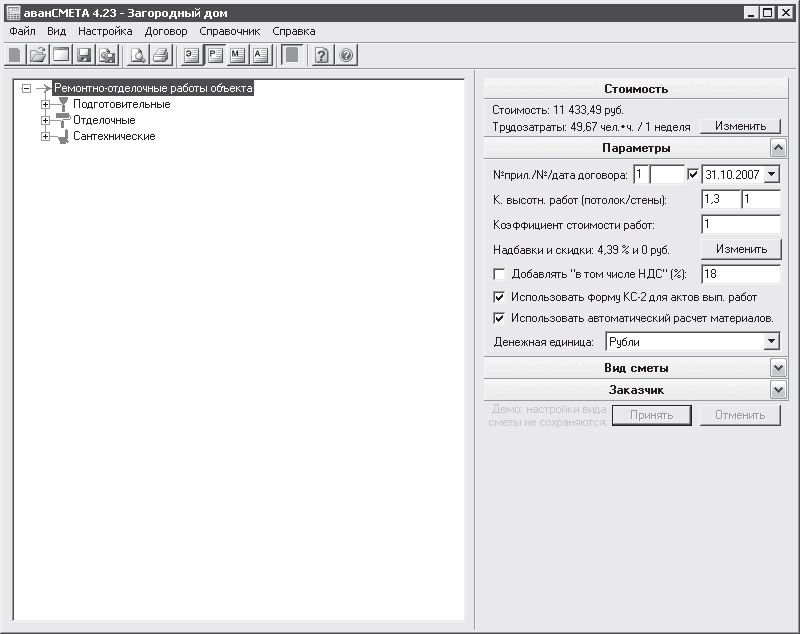
Task: Create a new estimate with the blank page icon
Action: click(15, 55)
